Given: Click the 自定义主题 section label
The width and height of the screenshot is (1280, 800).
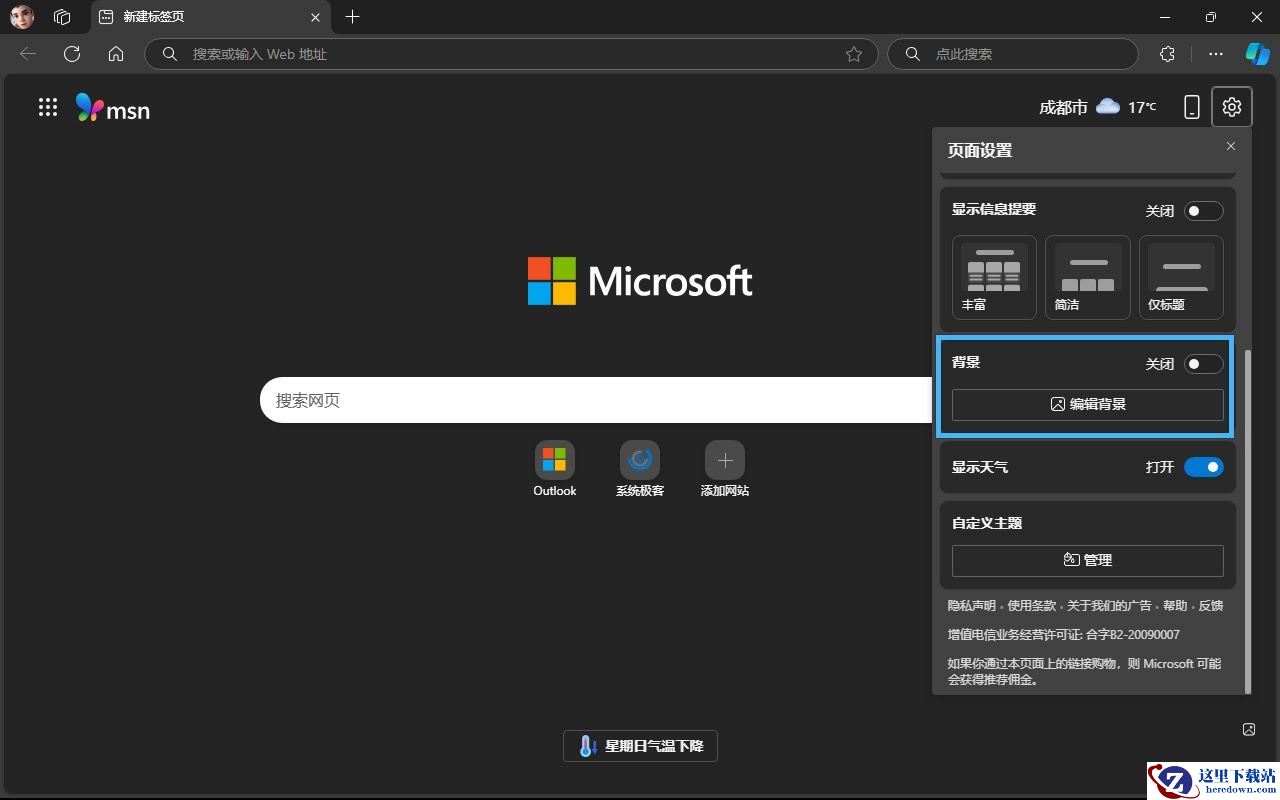Looking at the screenshot, I should (x=987, y=523).
